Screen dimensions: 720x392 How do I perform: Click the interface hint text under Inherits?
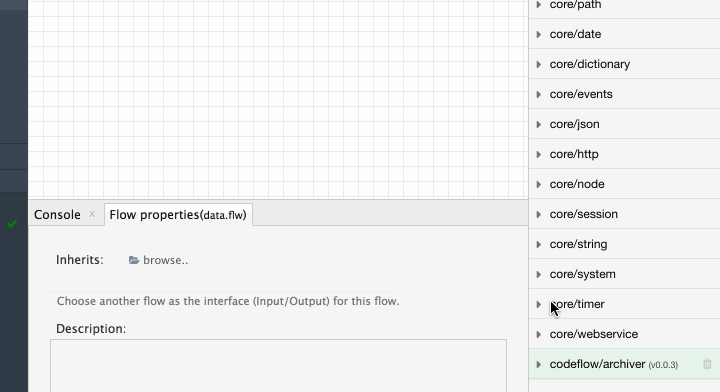pyautogui.click(x=228, y=302)
